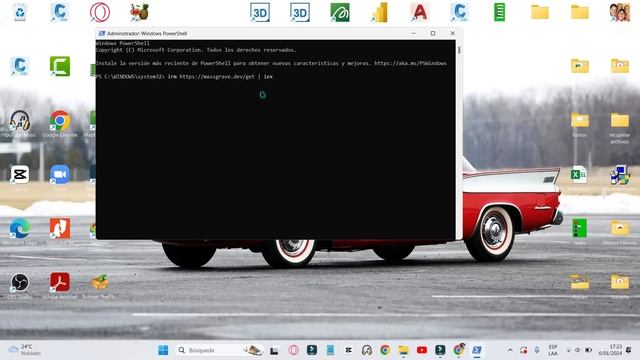
Task: Open the blue notepad taskbar icon
Action: [x=330, y=350]
